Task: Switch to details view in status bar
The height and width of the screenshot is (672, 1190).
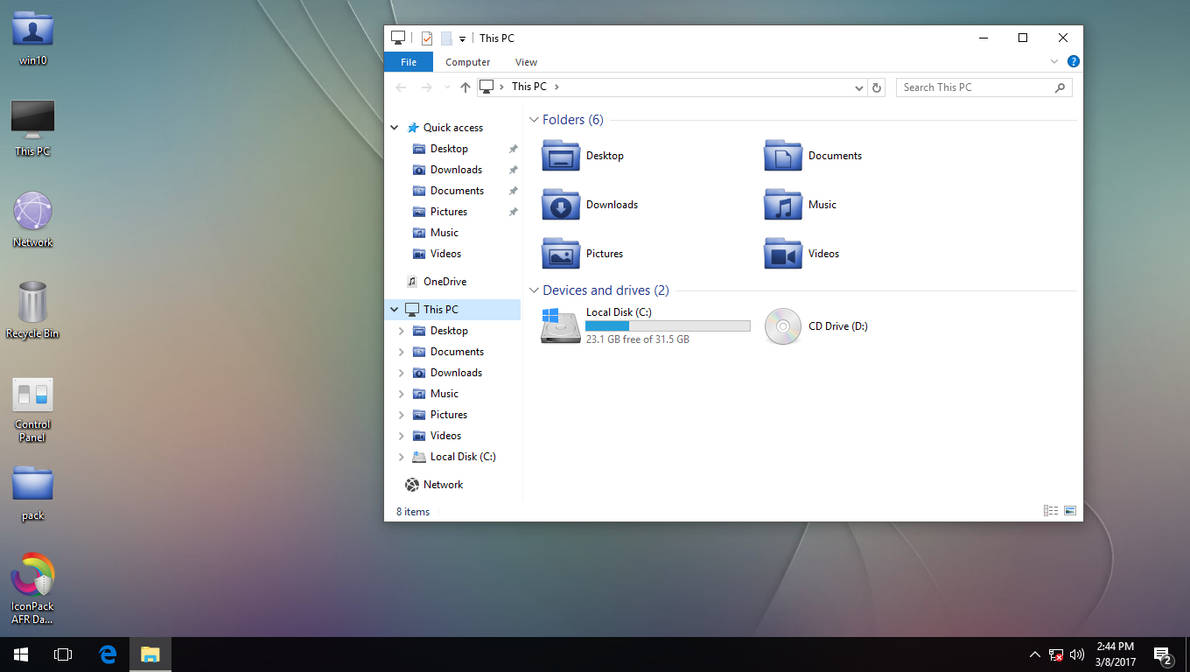Action: click(1051, 511)
